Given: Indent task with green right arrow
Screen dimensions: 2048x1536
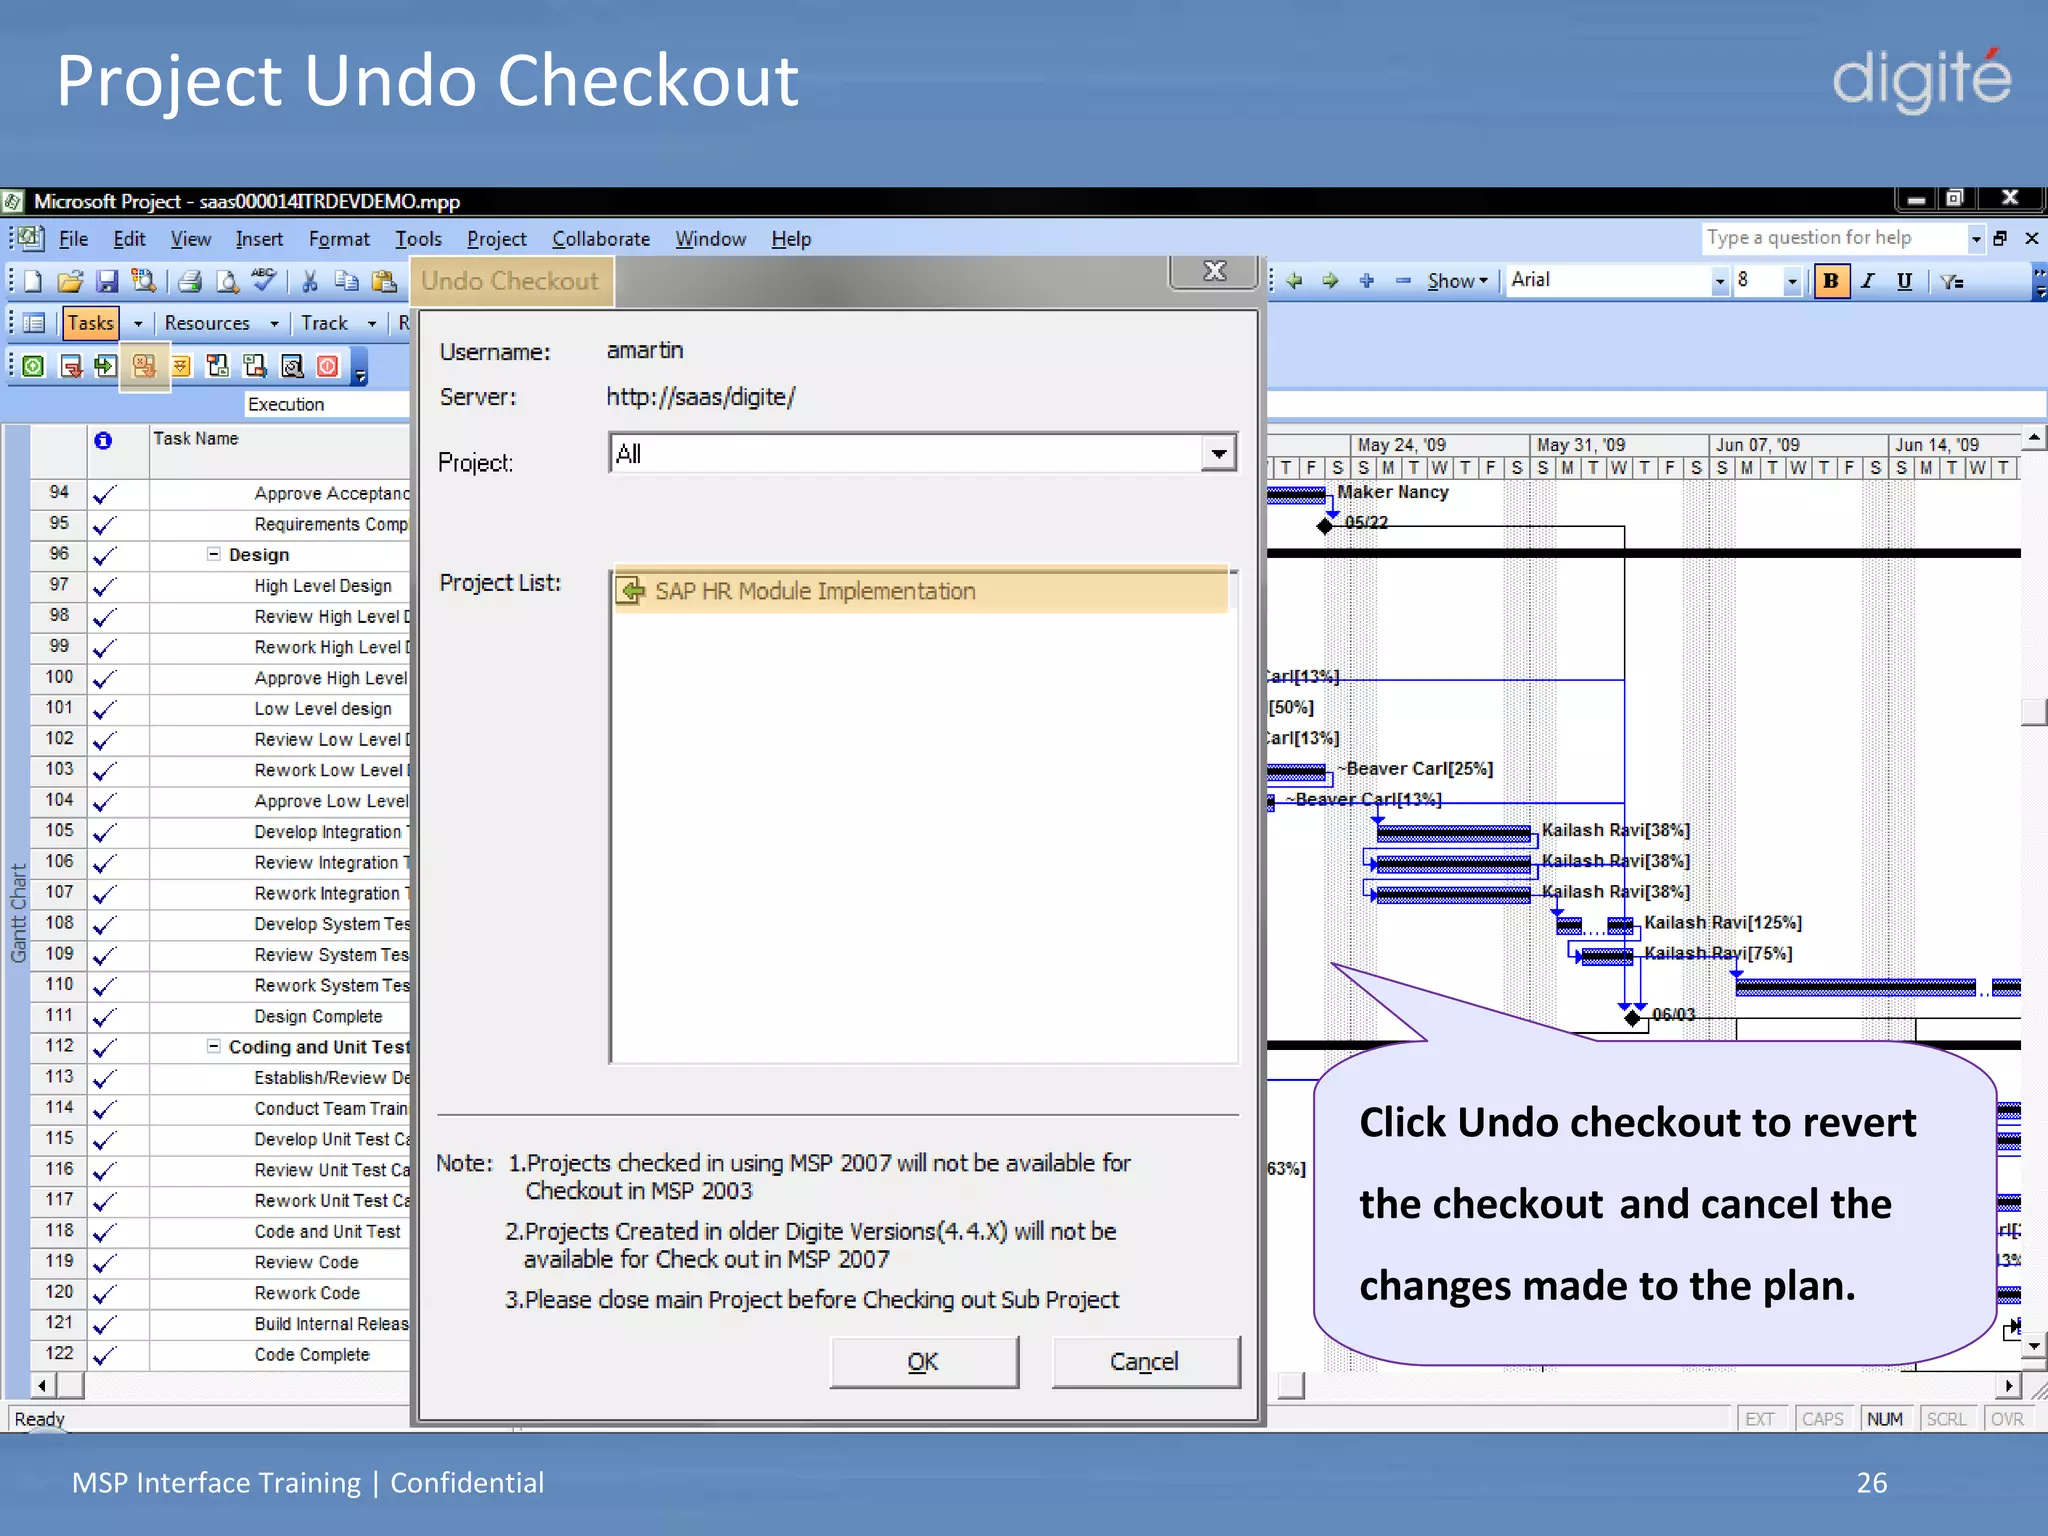Looking at the screenshot, I should (x=1331, y=281).
